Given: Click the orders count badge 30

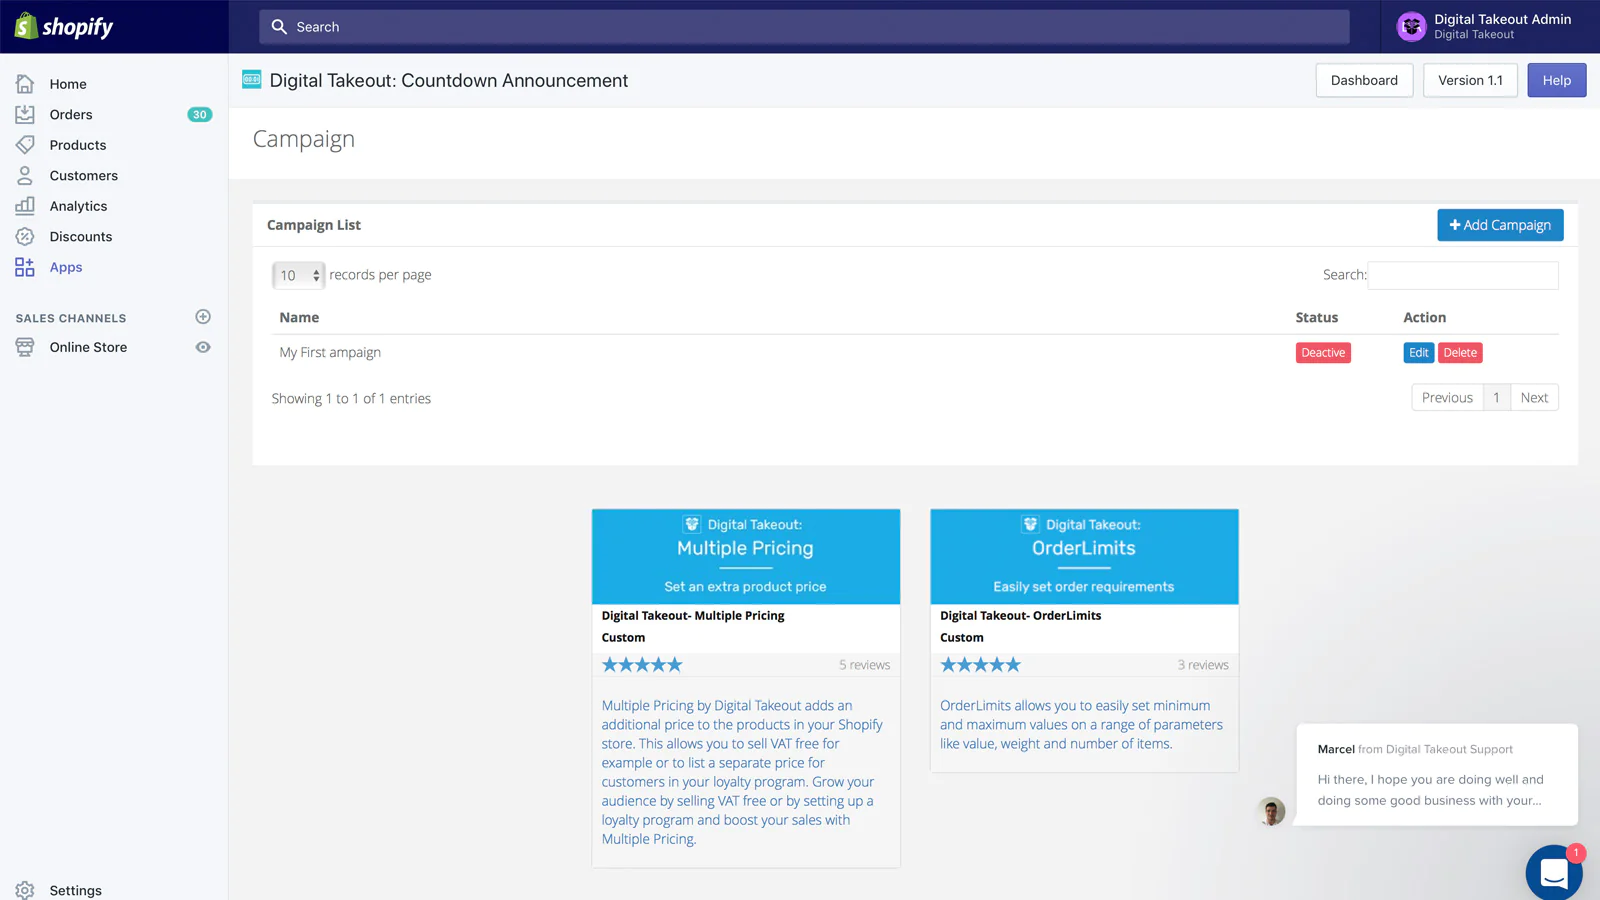Looking at the screenshot, I should (200, 114).
